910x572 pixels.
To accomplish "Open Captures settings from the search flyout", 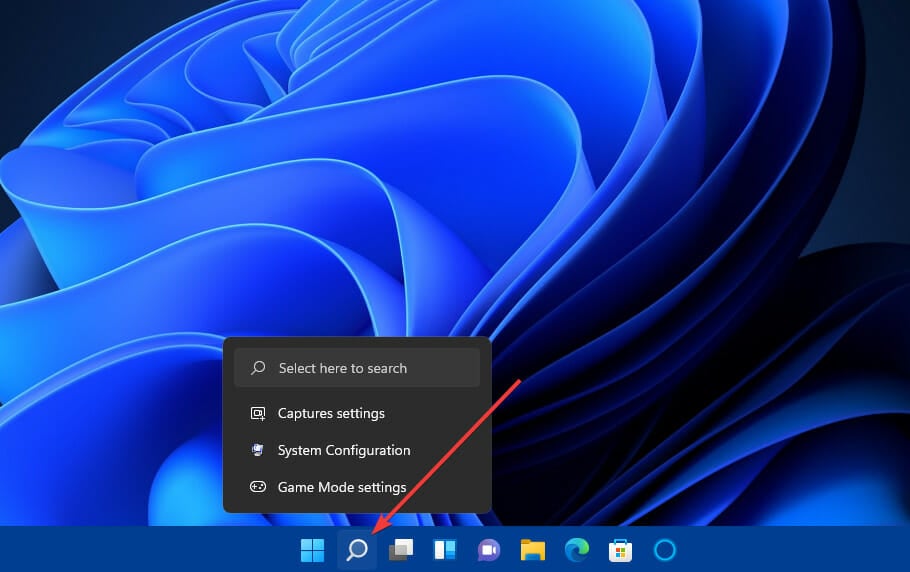I will [x=357, y=413].
